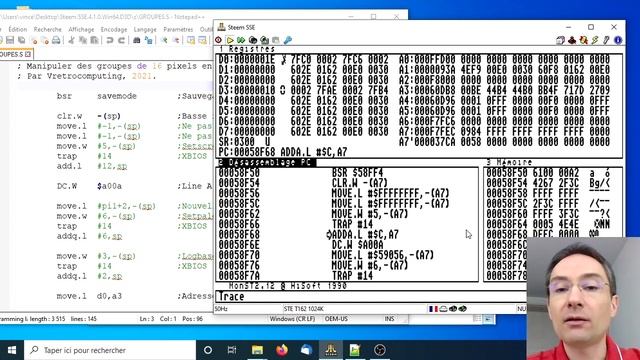This screenshot has width=640, height=360.
Task: Click the sync vertical scrolling icon in Notepad++
Action: 191,40
